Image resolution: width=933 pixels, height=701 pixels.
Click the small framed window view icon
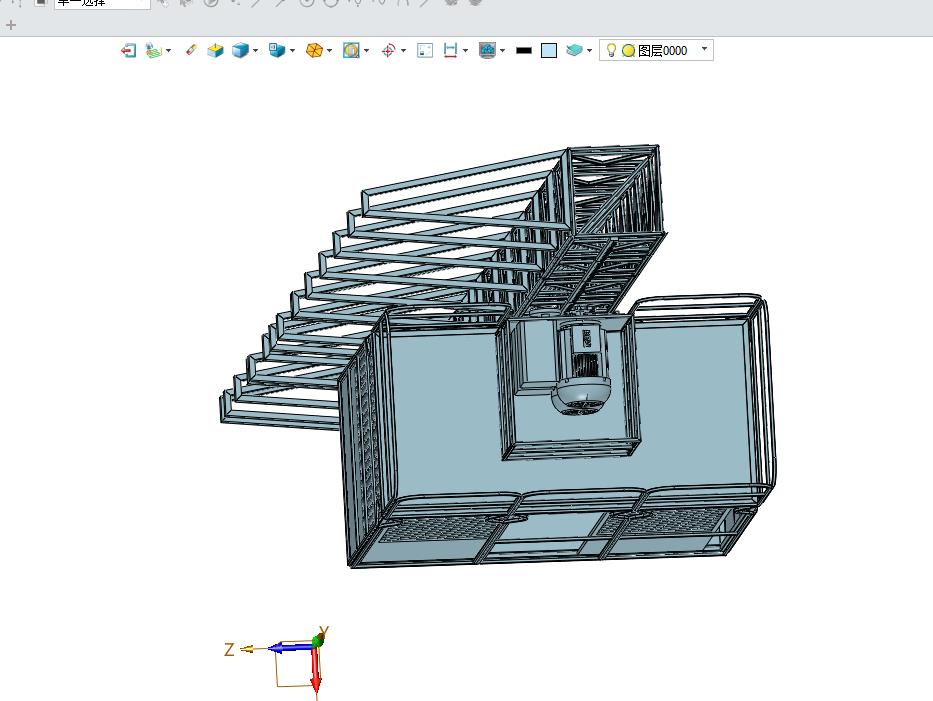coord(425,51)
